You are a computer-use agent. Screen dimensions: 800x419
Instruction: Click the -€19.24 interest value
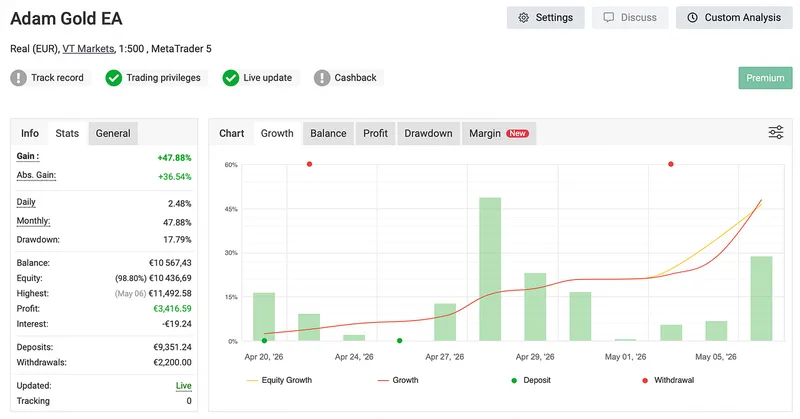pyautogui.click(x=177, y=324)
